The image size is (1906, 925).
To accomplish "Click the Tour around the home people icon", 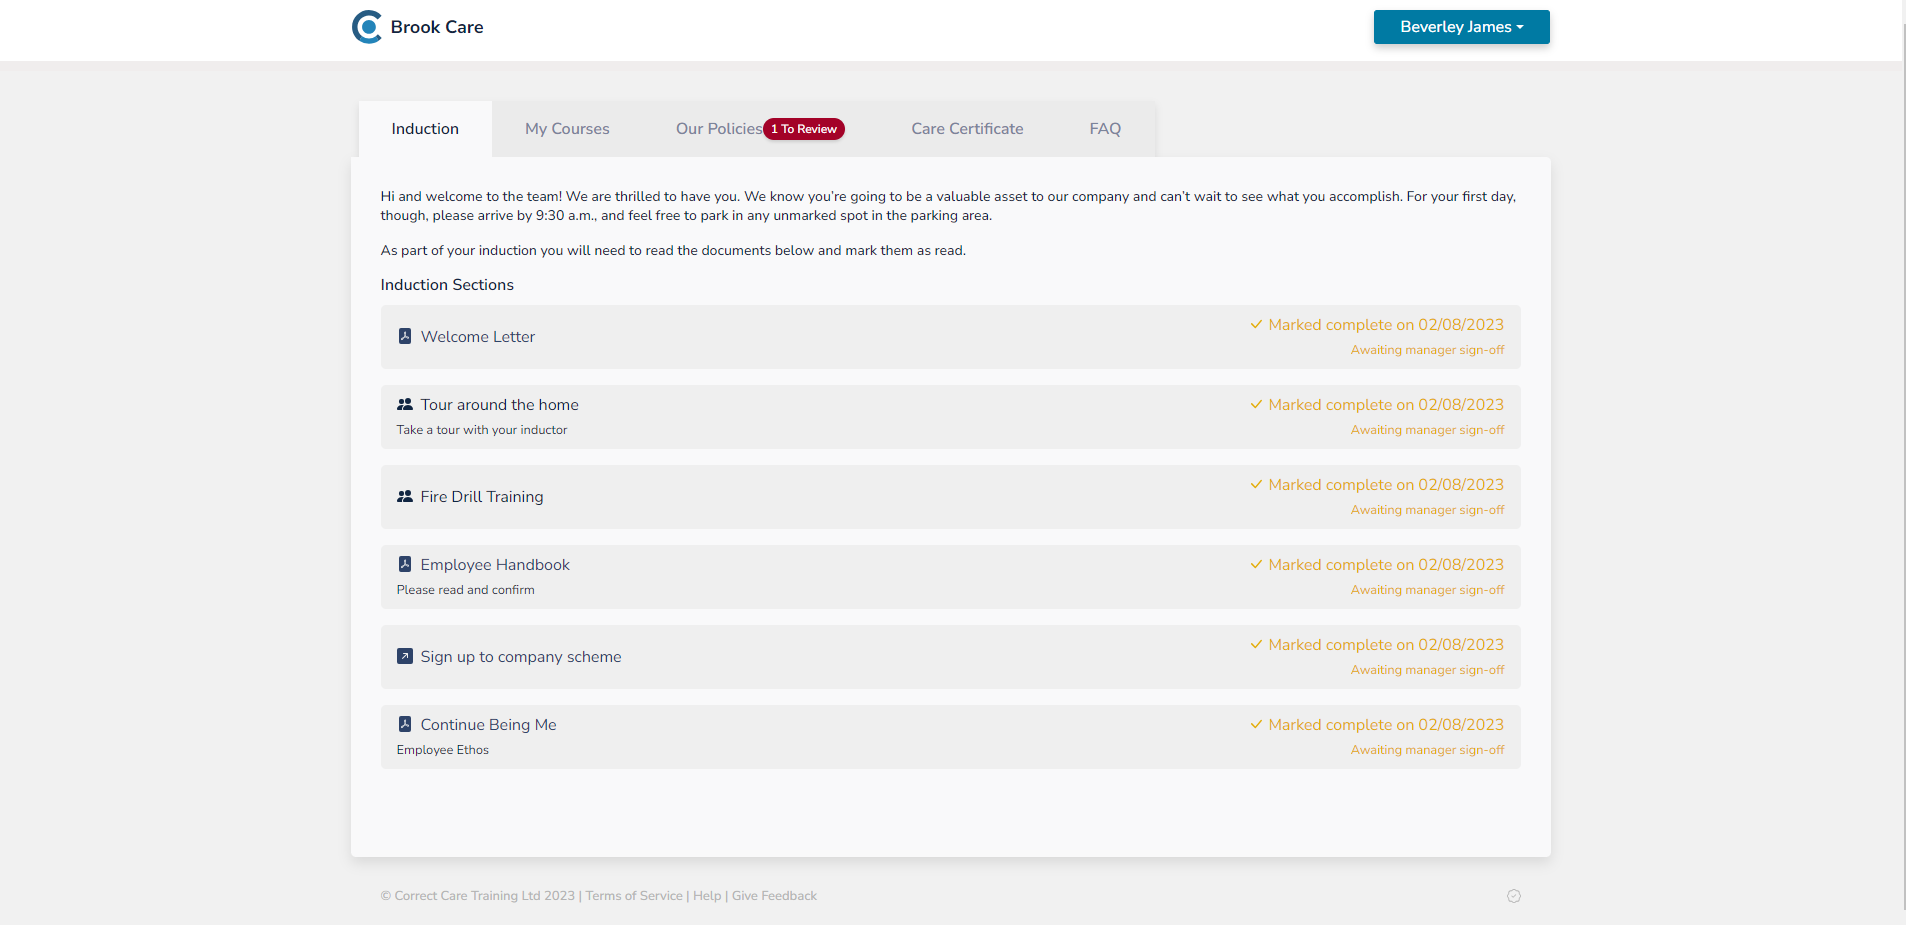I will coord(405,405).
